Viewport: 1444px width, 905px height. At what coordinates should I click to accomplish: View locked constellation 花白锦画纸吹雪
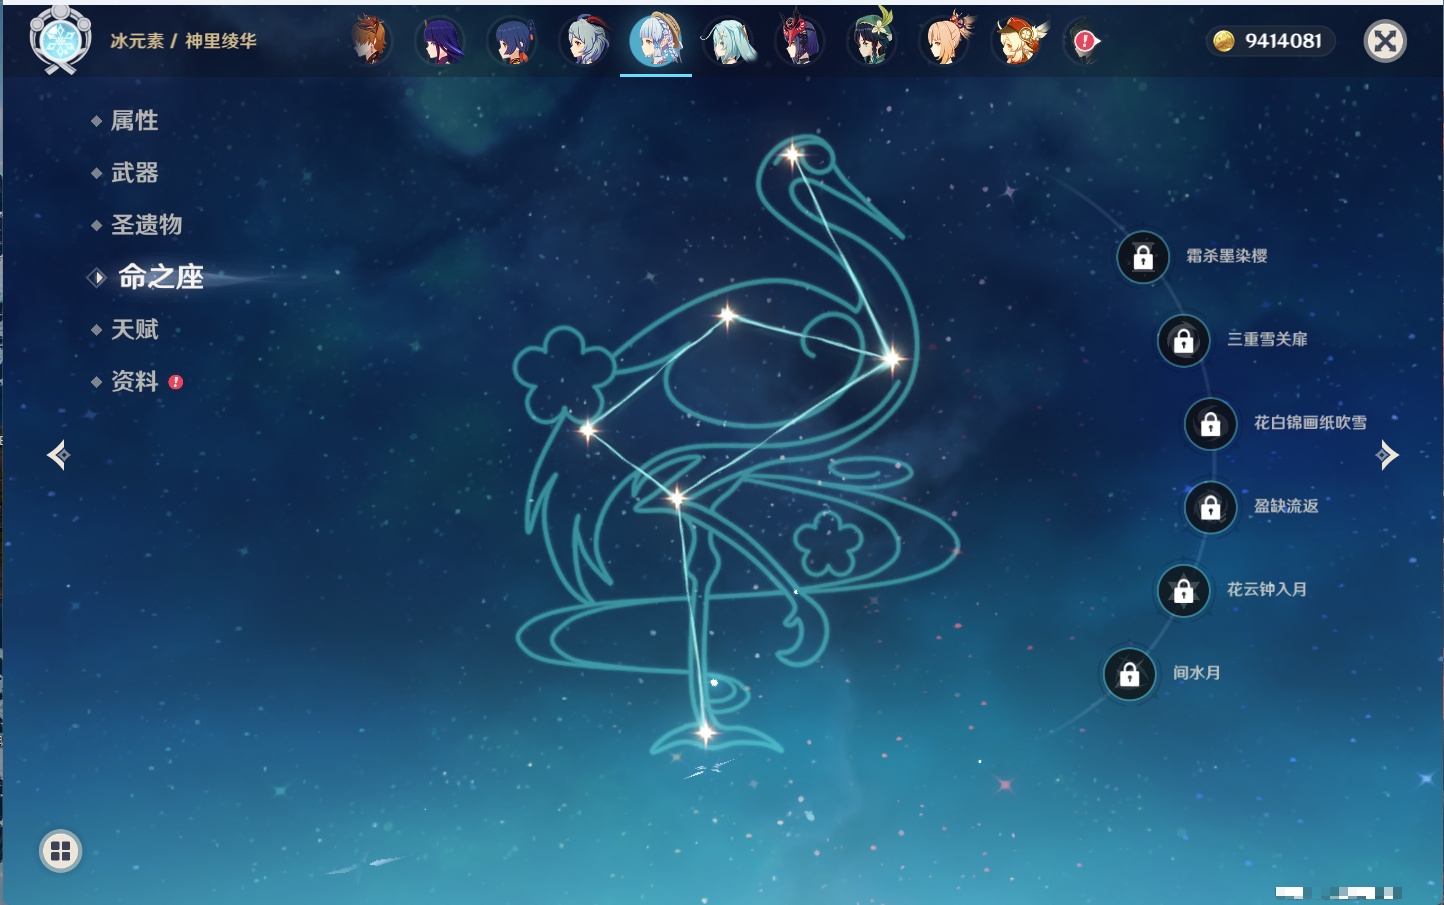[1211, 424]
